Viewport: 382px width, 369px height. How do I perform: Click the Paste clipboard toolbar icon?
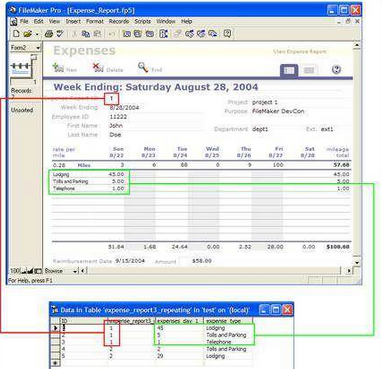click(x=97, y=34)
